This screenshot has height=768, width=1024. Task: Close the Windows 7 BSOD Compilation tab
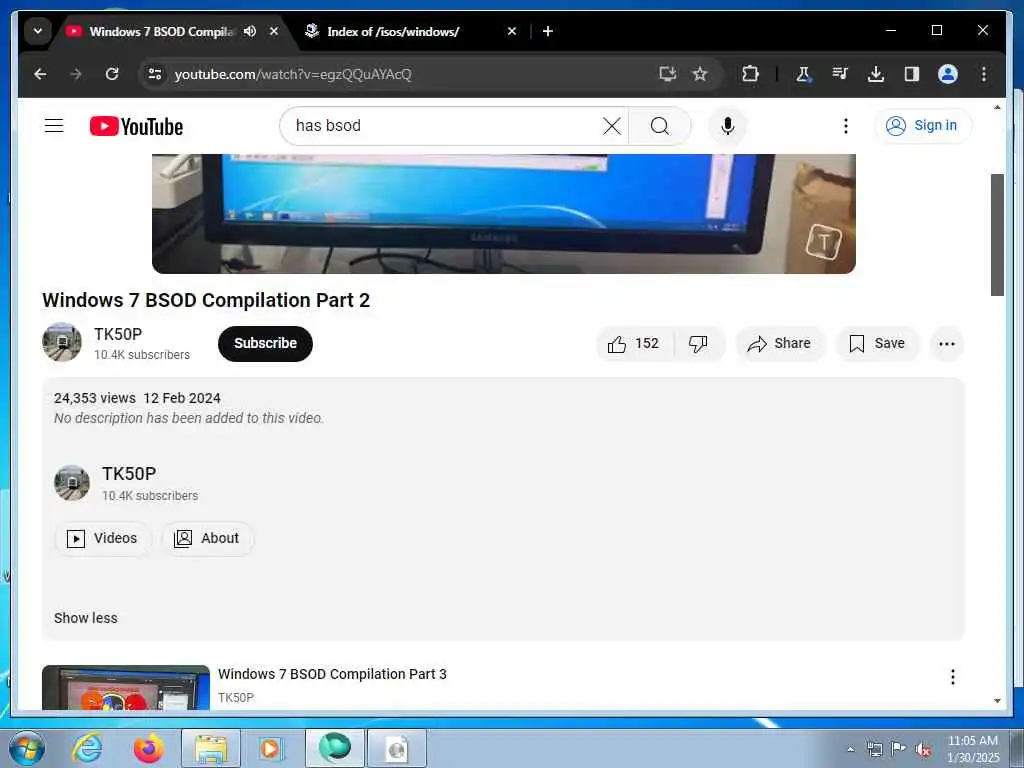click(x=274, y=31)
